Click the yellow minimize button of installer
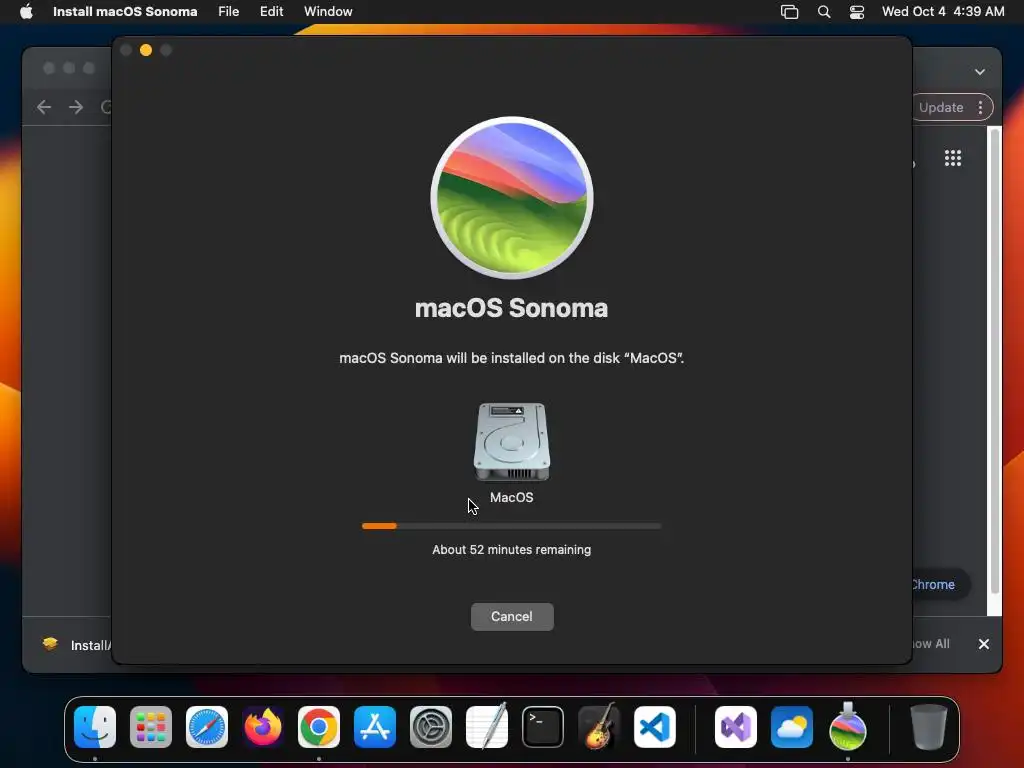 click(x=146, y=50)
